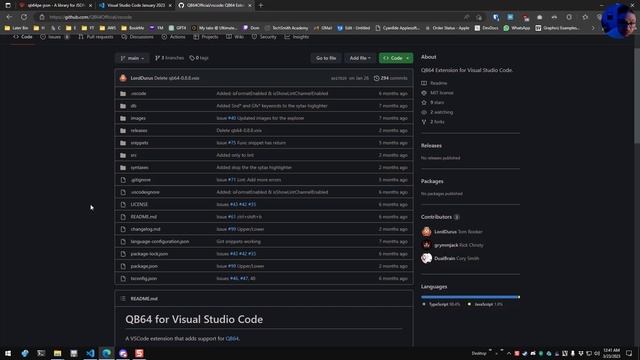
Task: Open the package-lock.json file
Action: click(149, 254)
